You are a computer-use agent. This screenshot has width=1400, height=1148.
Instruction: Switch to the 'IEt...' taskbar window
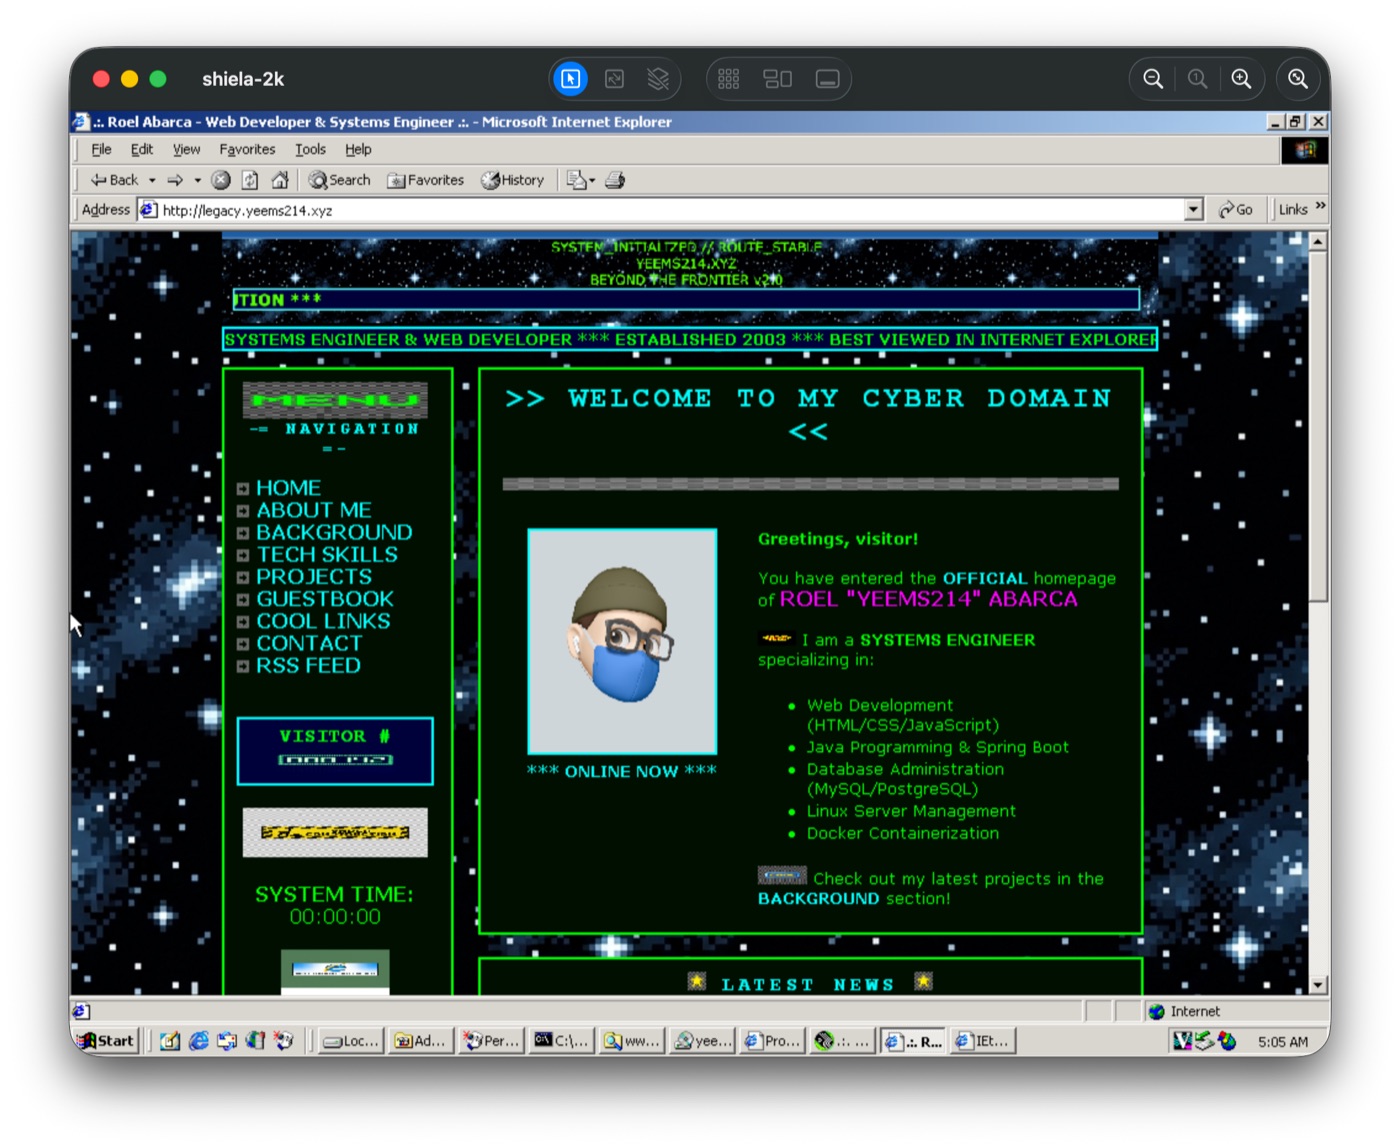[x=985, y=1041]
